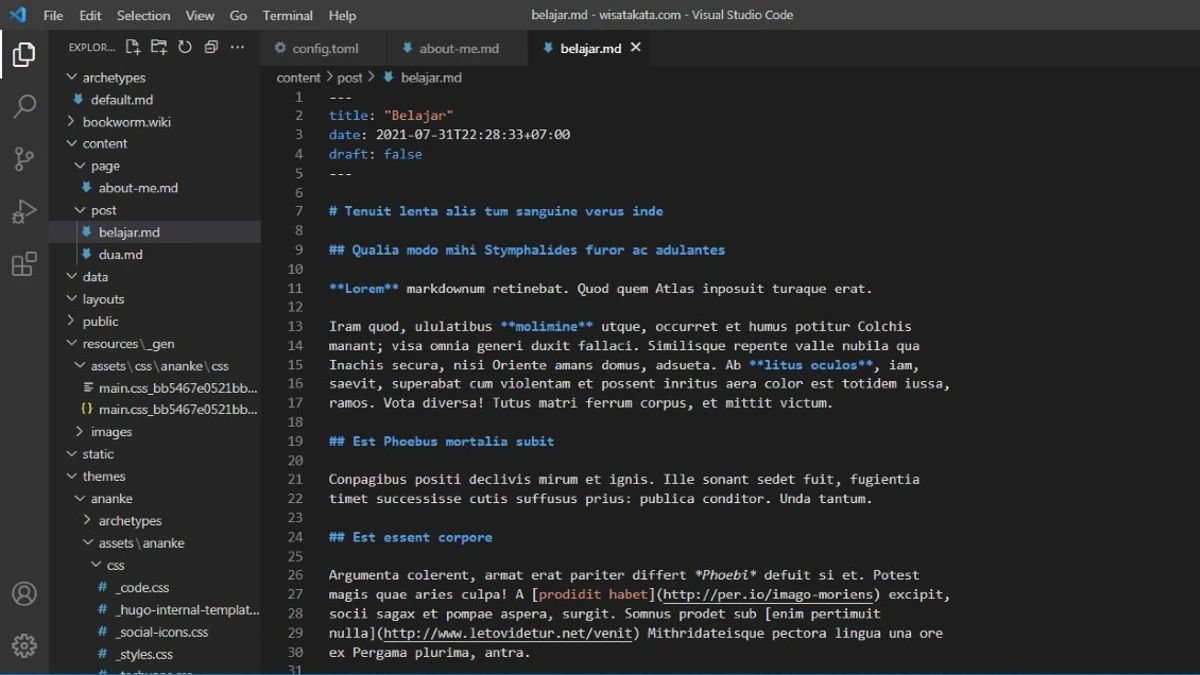The image size is (1200, 675).
Task: Open the Help menu
Action: 342,15
